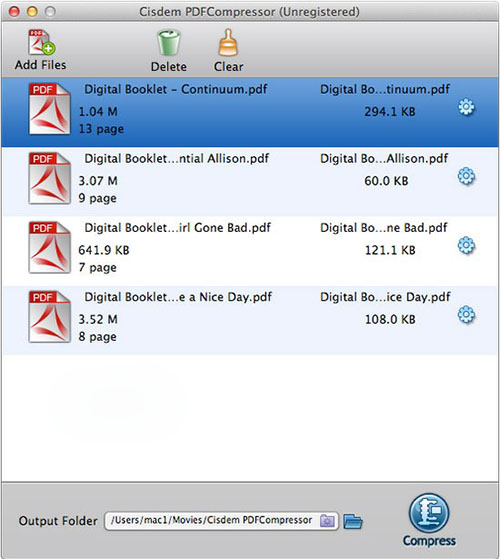Viewport: 500px width, 559px height.
Task: Select file name Digital Booklet...irl Gone Bad.pdf
Action: [x=177, y=227]
